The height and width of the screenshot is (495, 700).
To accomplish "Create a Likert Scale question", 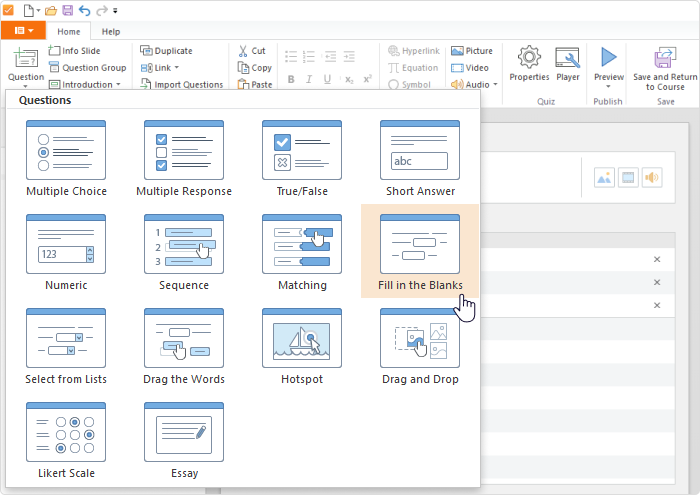I will point(66,440).
